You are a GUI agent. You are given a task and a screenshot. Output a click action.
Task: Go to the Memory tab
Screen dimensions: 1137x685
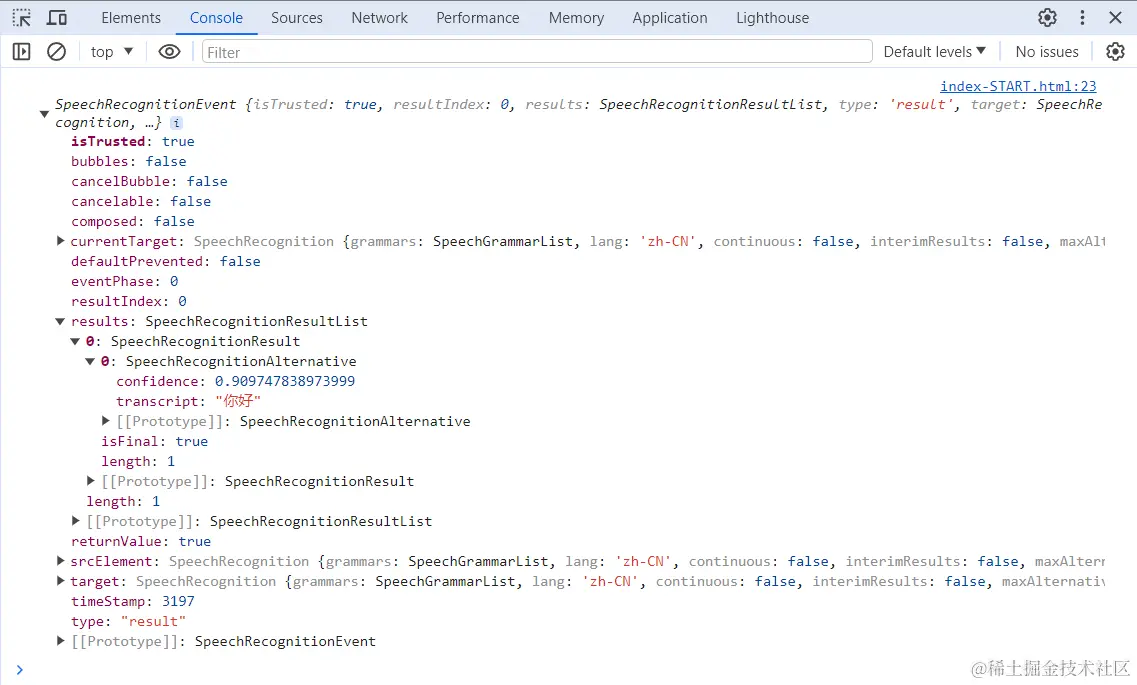(576, 17)
